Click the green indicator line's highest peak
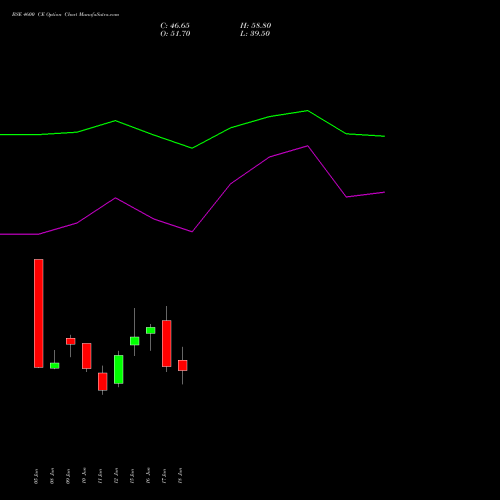Image resolution: width=500 pixels, height=500 pixels. (307, 110)
